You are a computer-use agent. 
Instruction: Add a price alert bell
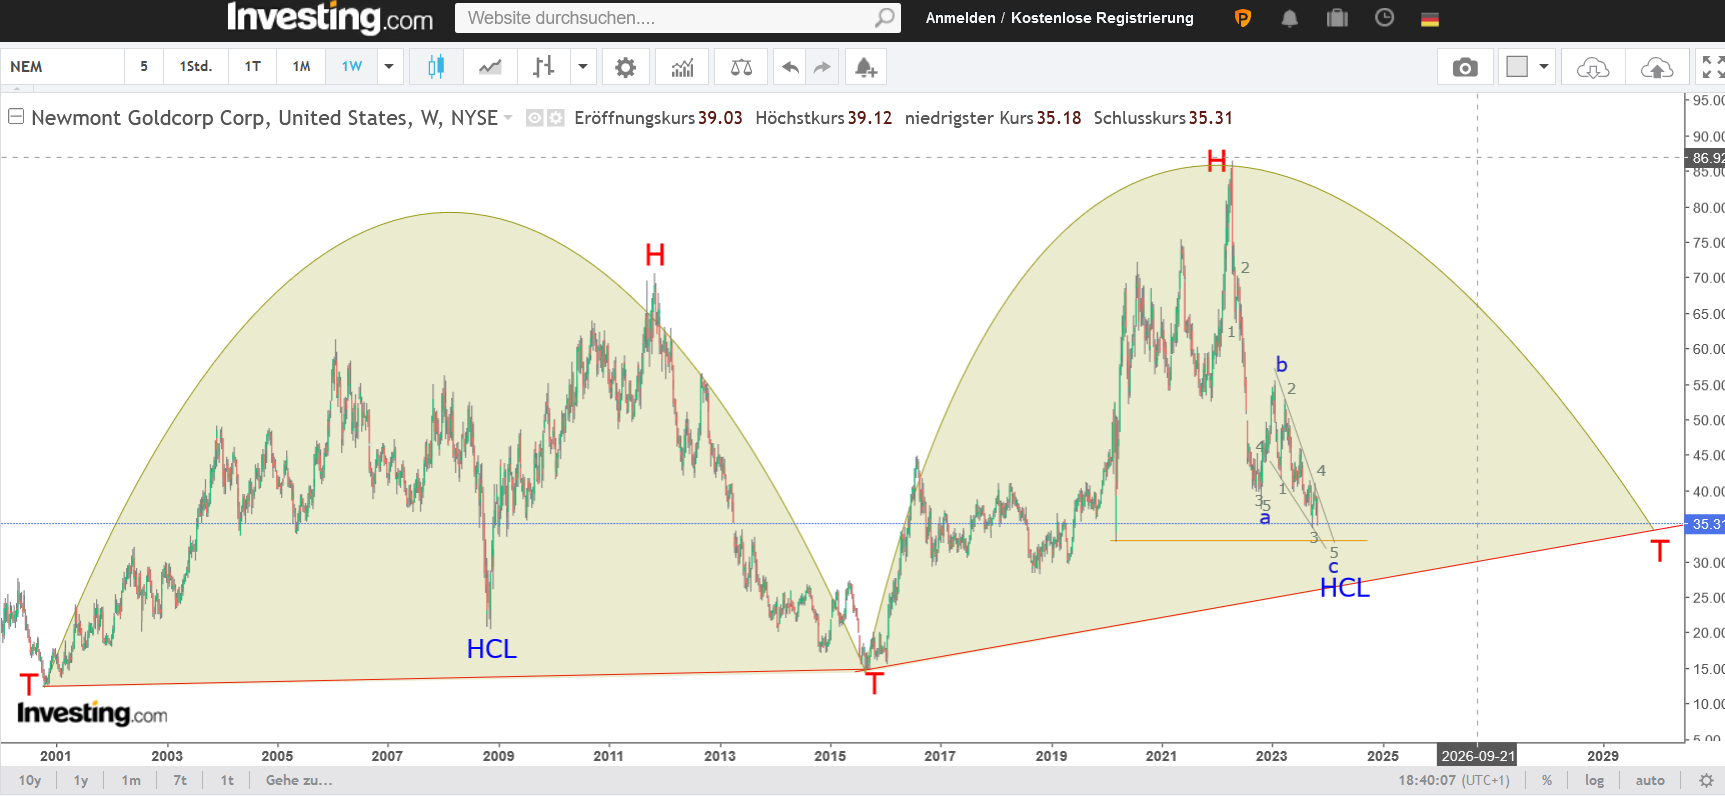[866, 67]
